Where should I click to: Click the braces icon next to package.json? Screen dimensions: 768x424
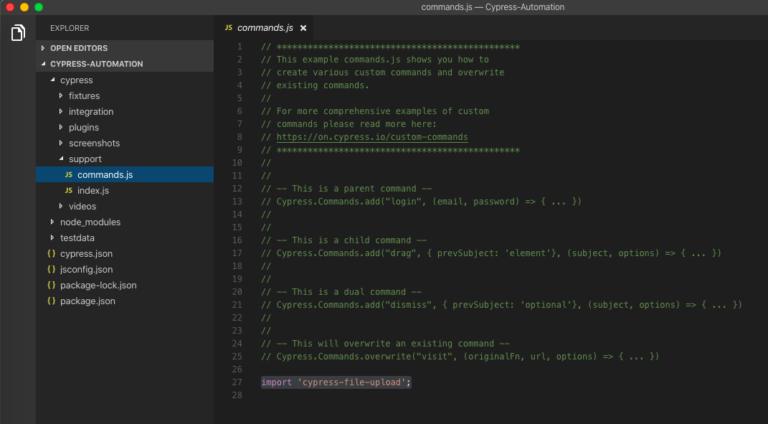tap(51, 301)
